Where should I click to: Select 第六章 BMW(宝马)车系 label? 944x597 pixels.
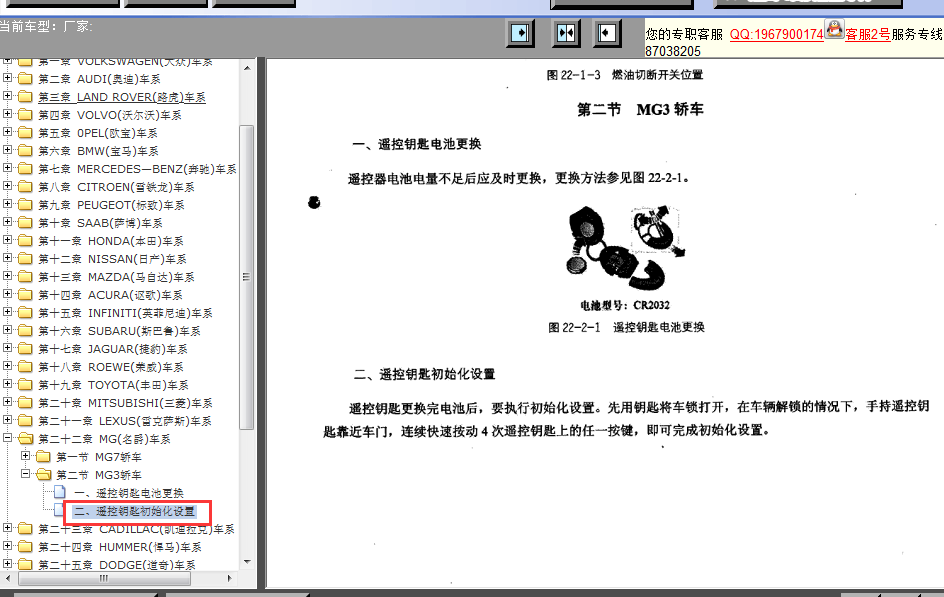(99, 151)
